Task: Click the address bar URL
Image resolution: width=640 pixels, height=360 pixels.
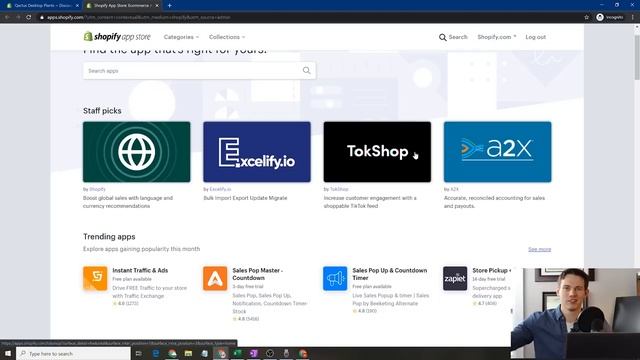Action: [x=139, y=17]
